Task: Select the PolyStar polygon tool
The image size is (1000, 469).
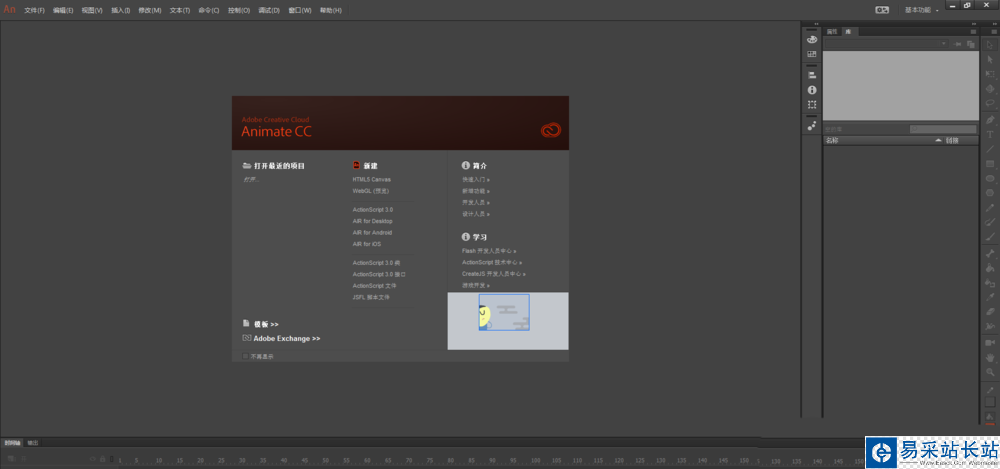Action: 990,193
